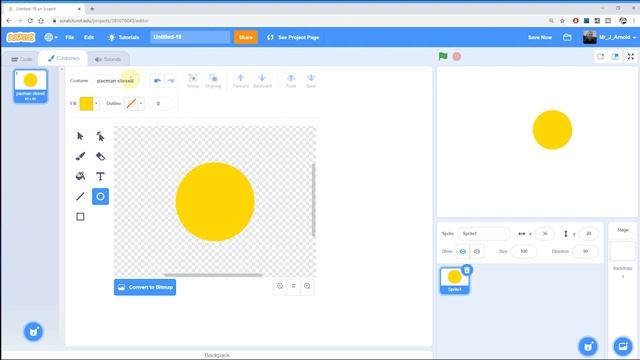Open the Outline color dropdown
Viewport: 640px width, 360px height.
(x=141, y=104)
